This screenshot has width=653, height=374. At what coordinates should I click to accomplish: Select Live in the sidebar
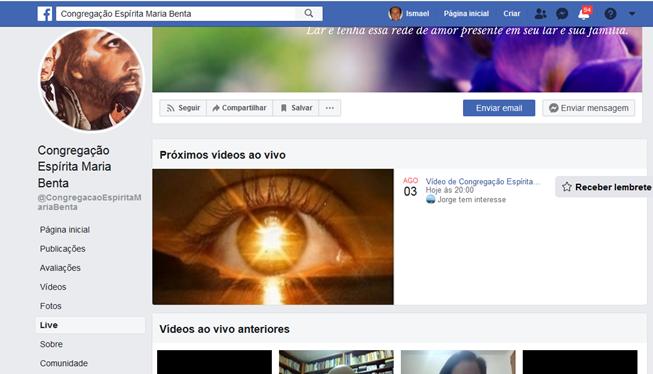[90, 325]
